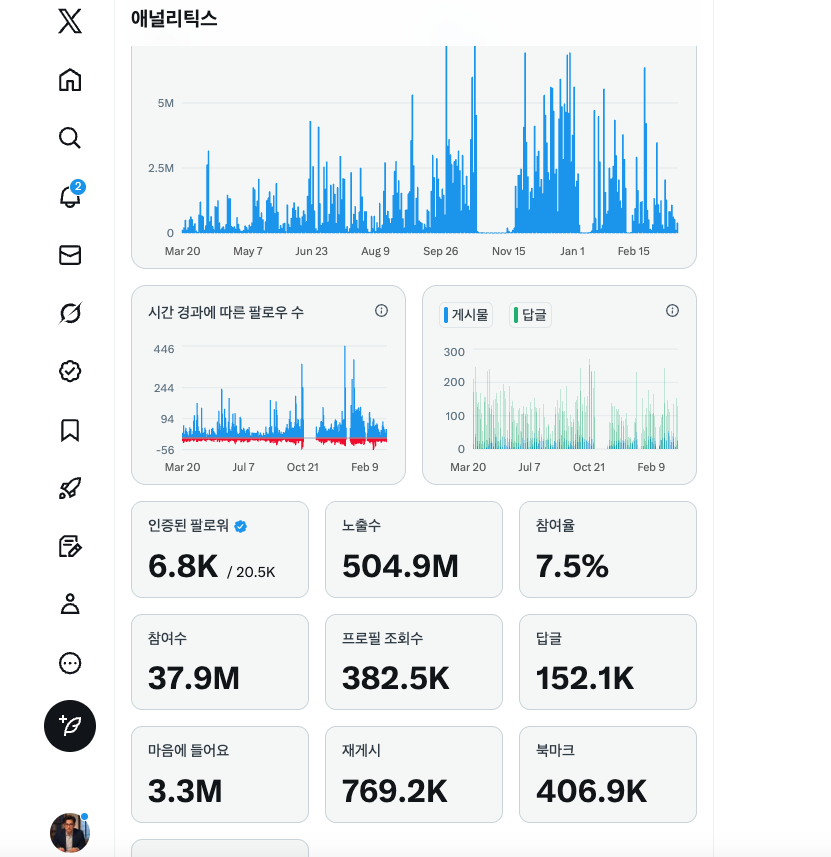Select the Grok icon in the sidebar
The image size is (831, 857).
[69, 312]
